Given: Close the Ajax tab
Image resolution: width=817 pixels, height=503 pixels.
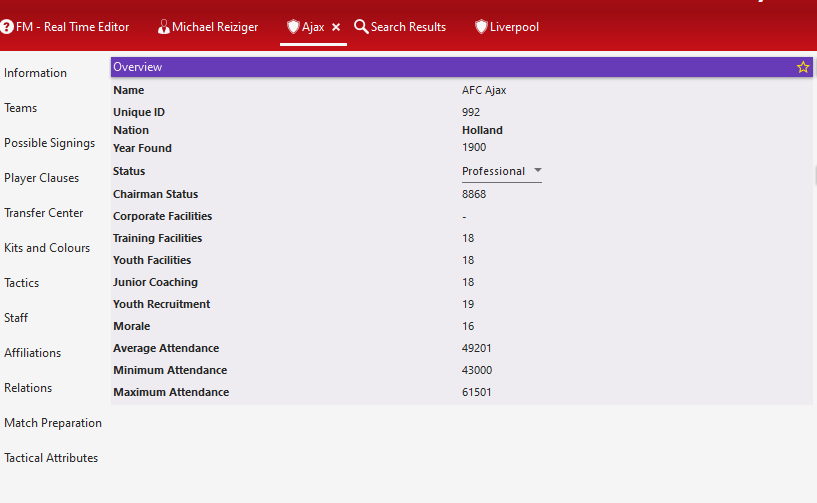Looking at the screenshot, I should (x=336, y=27).
